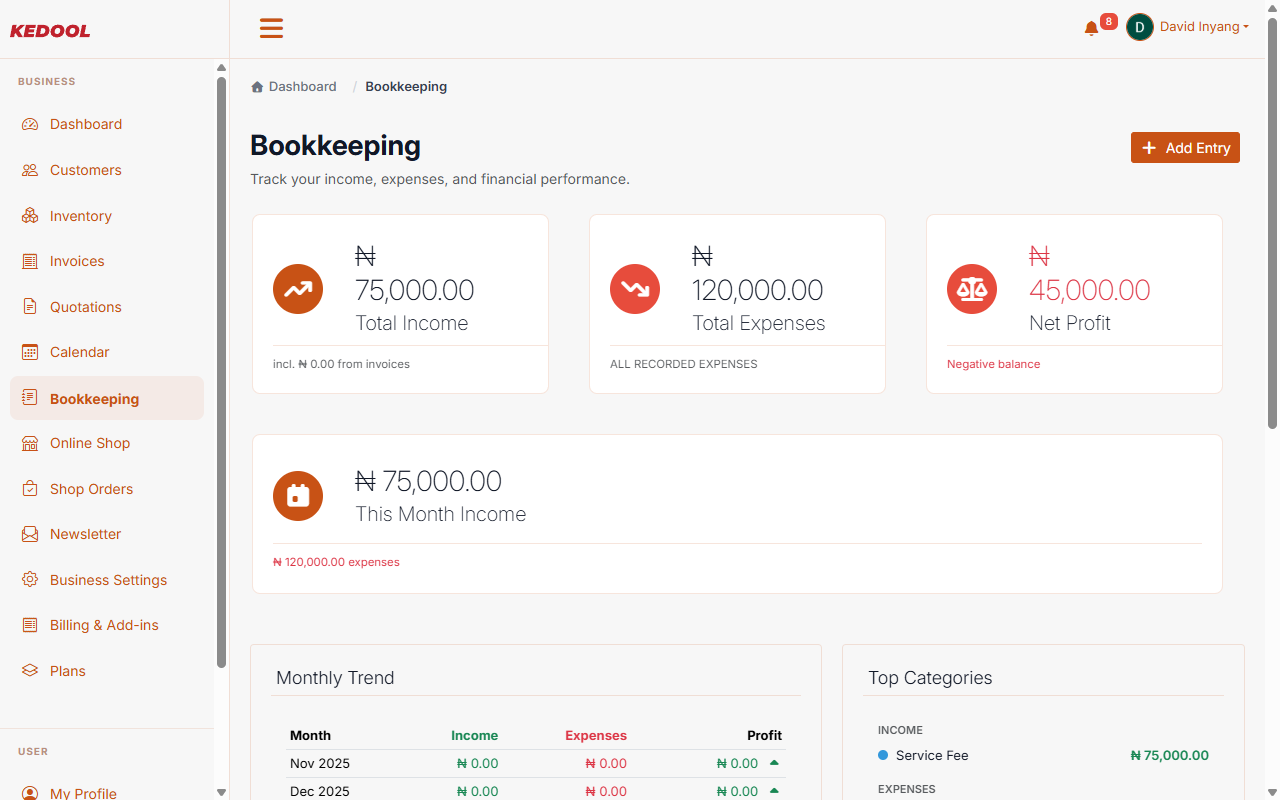Image resolution: width=1280 pixels, height=800 pixels.
Task: Click the sidebar scroll up arrow
Action: coord(221,68)
